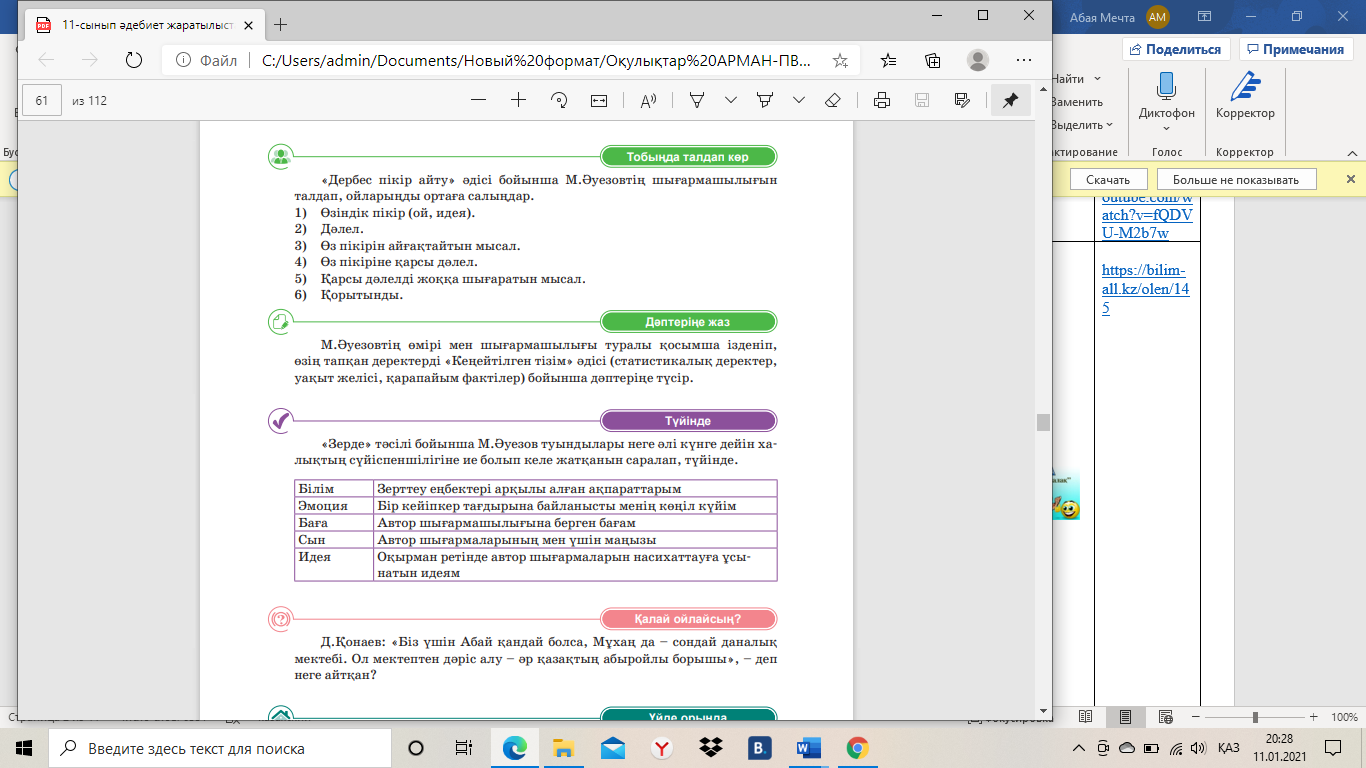
Task: Open the Draw pen options dropdown
Action: 731,100
